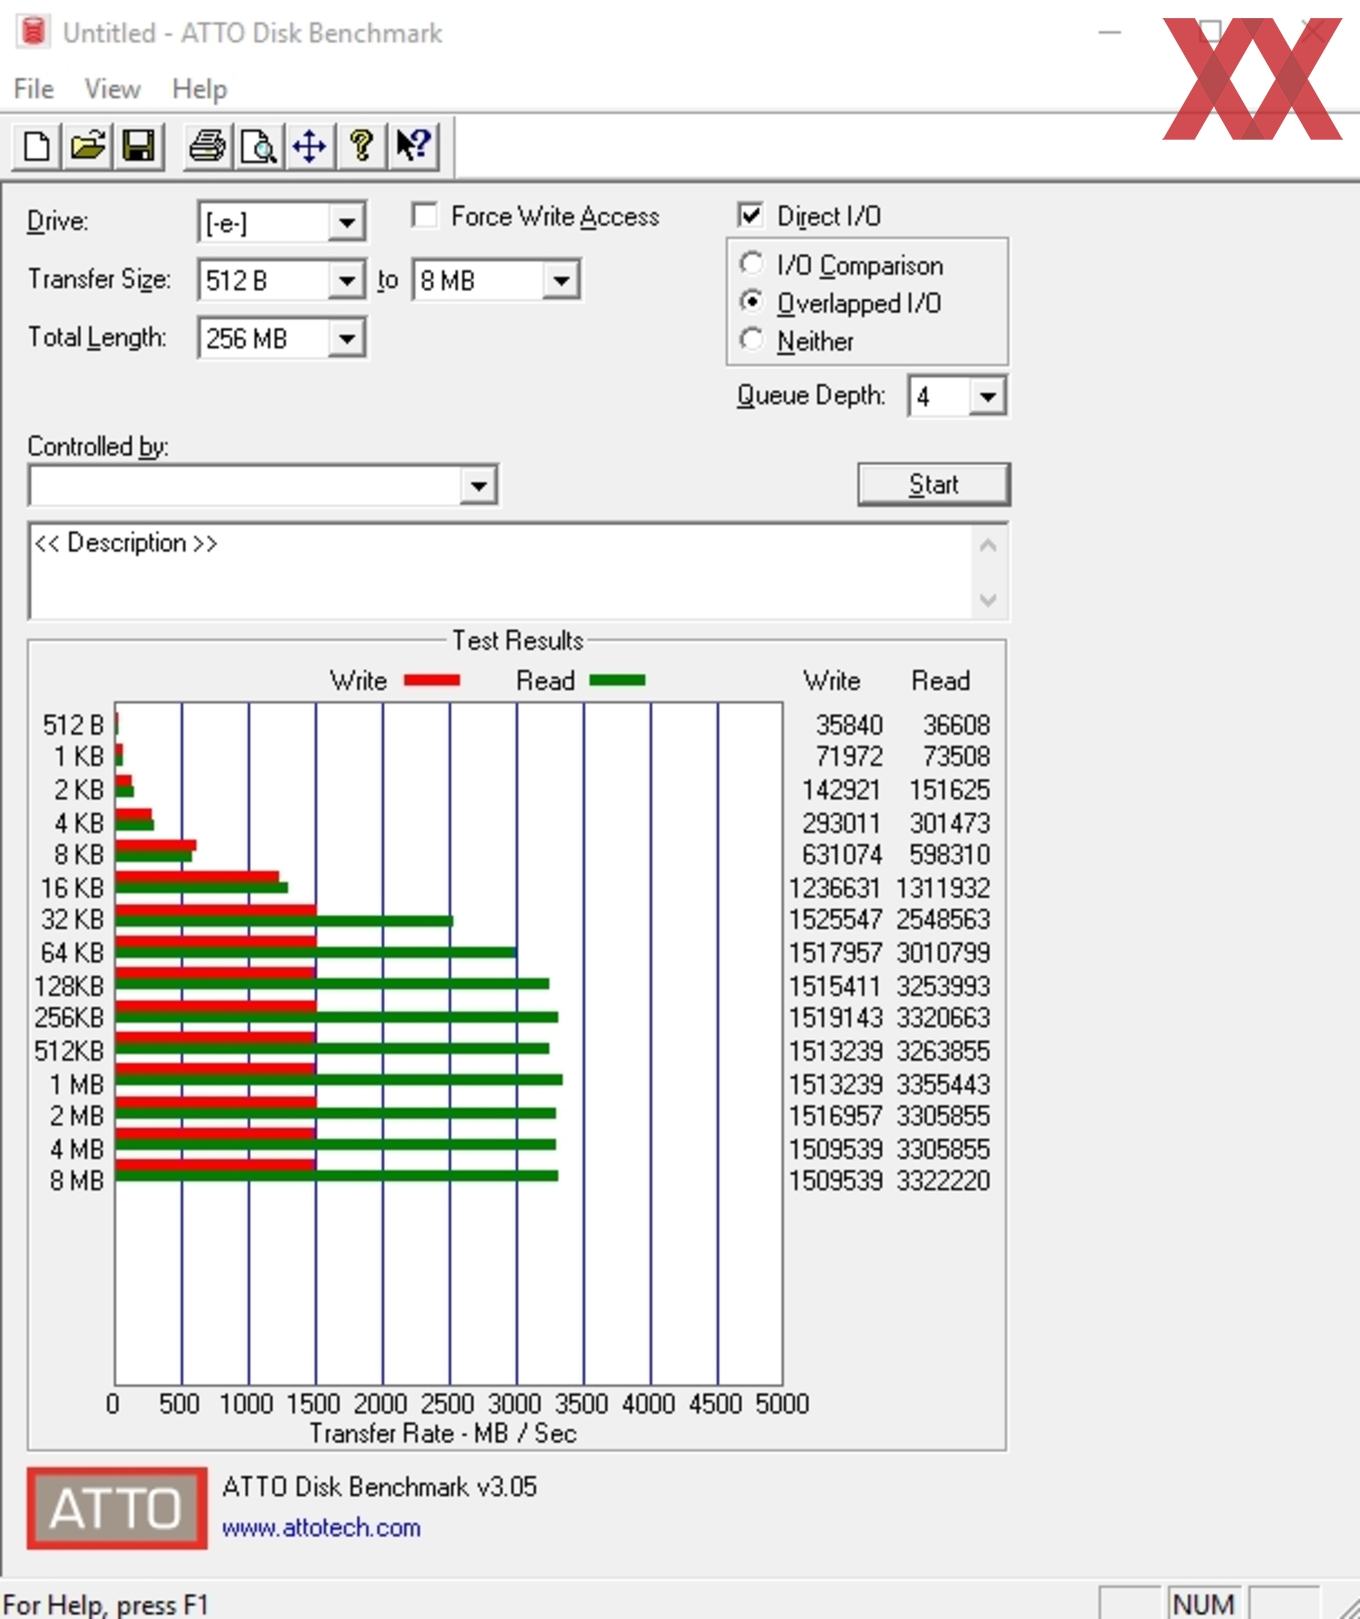The image size is (1360, 1619).
Task: Choose the Neither radio option
Action: [x=752, y=340]
